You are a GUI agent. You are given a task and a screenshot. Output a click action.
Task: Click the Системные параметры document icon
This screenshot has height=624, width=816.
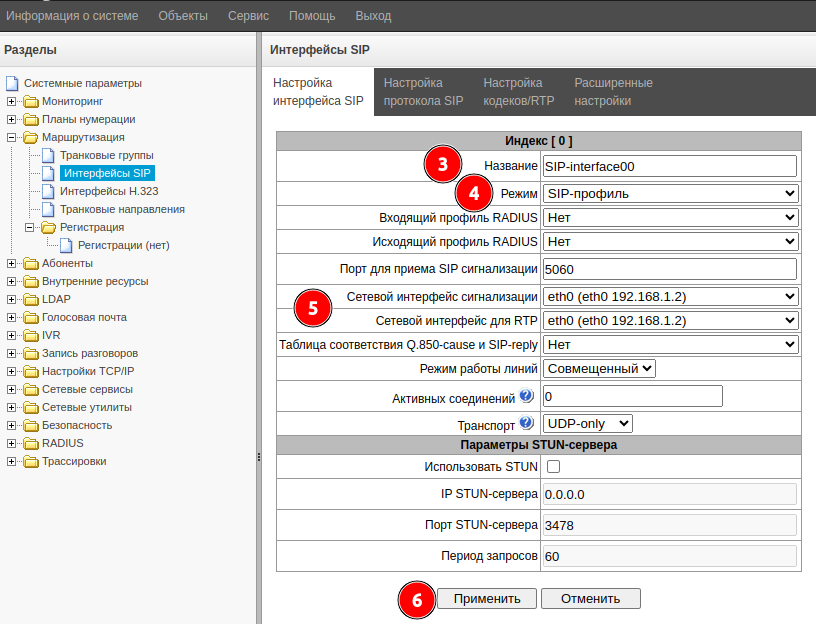coord(12,83)
